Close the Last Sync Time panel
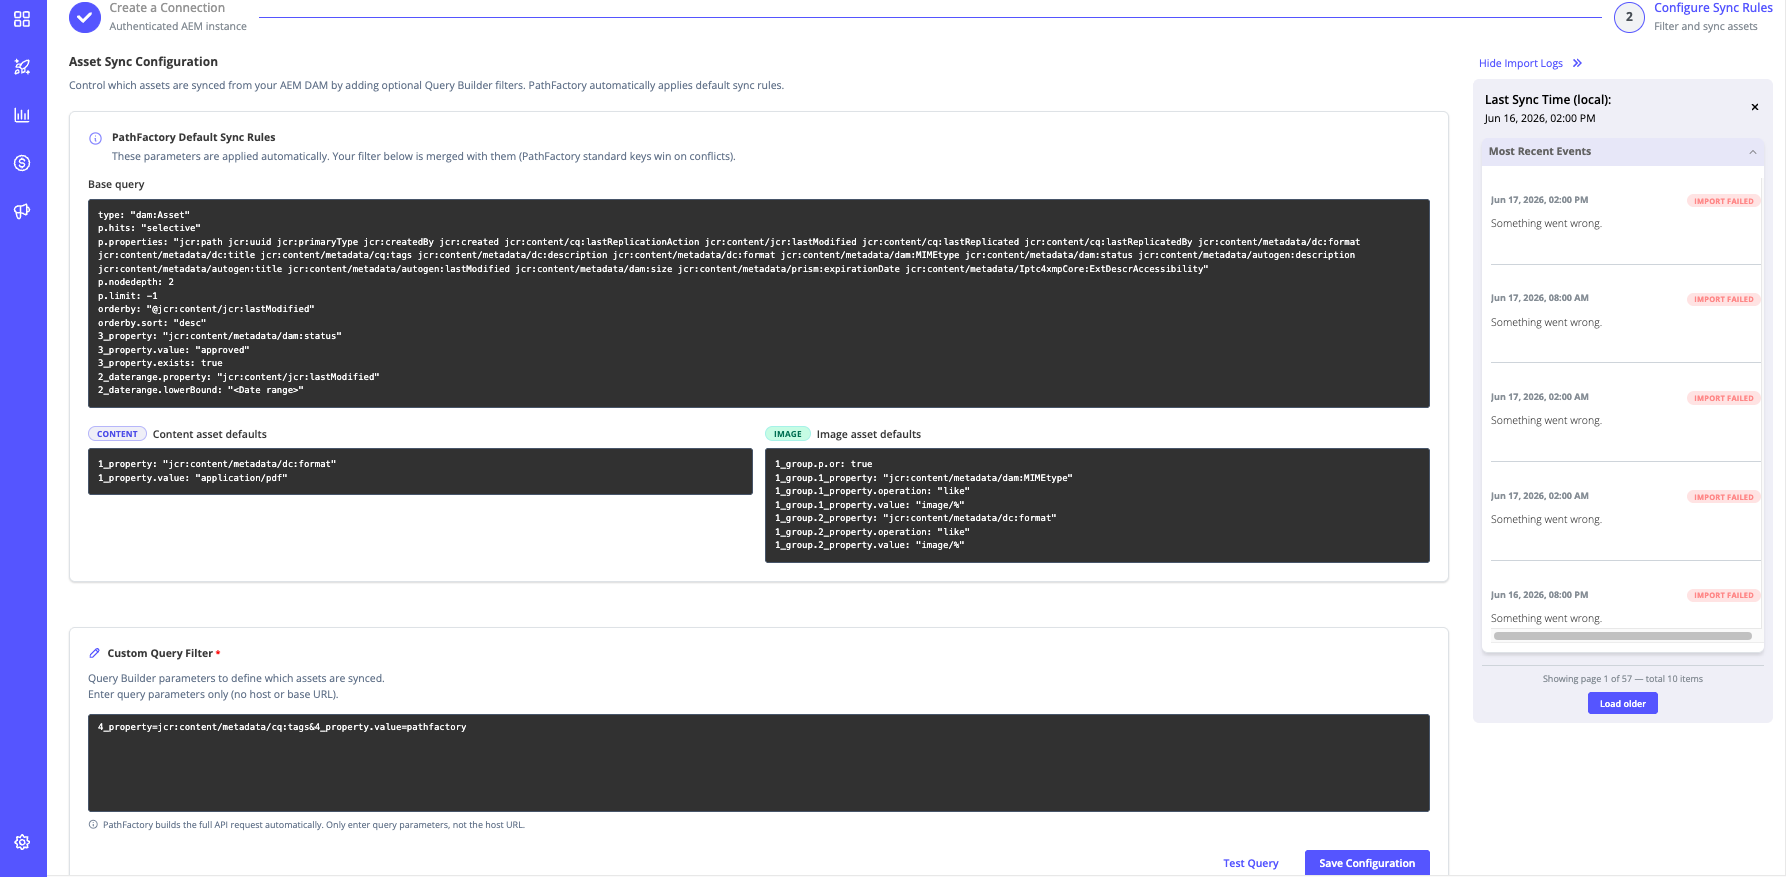 [x=1755, y=107]
